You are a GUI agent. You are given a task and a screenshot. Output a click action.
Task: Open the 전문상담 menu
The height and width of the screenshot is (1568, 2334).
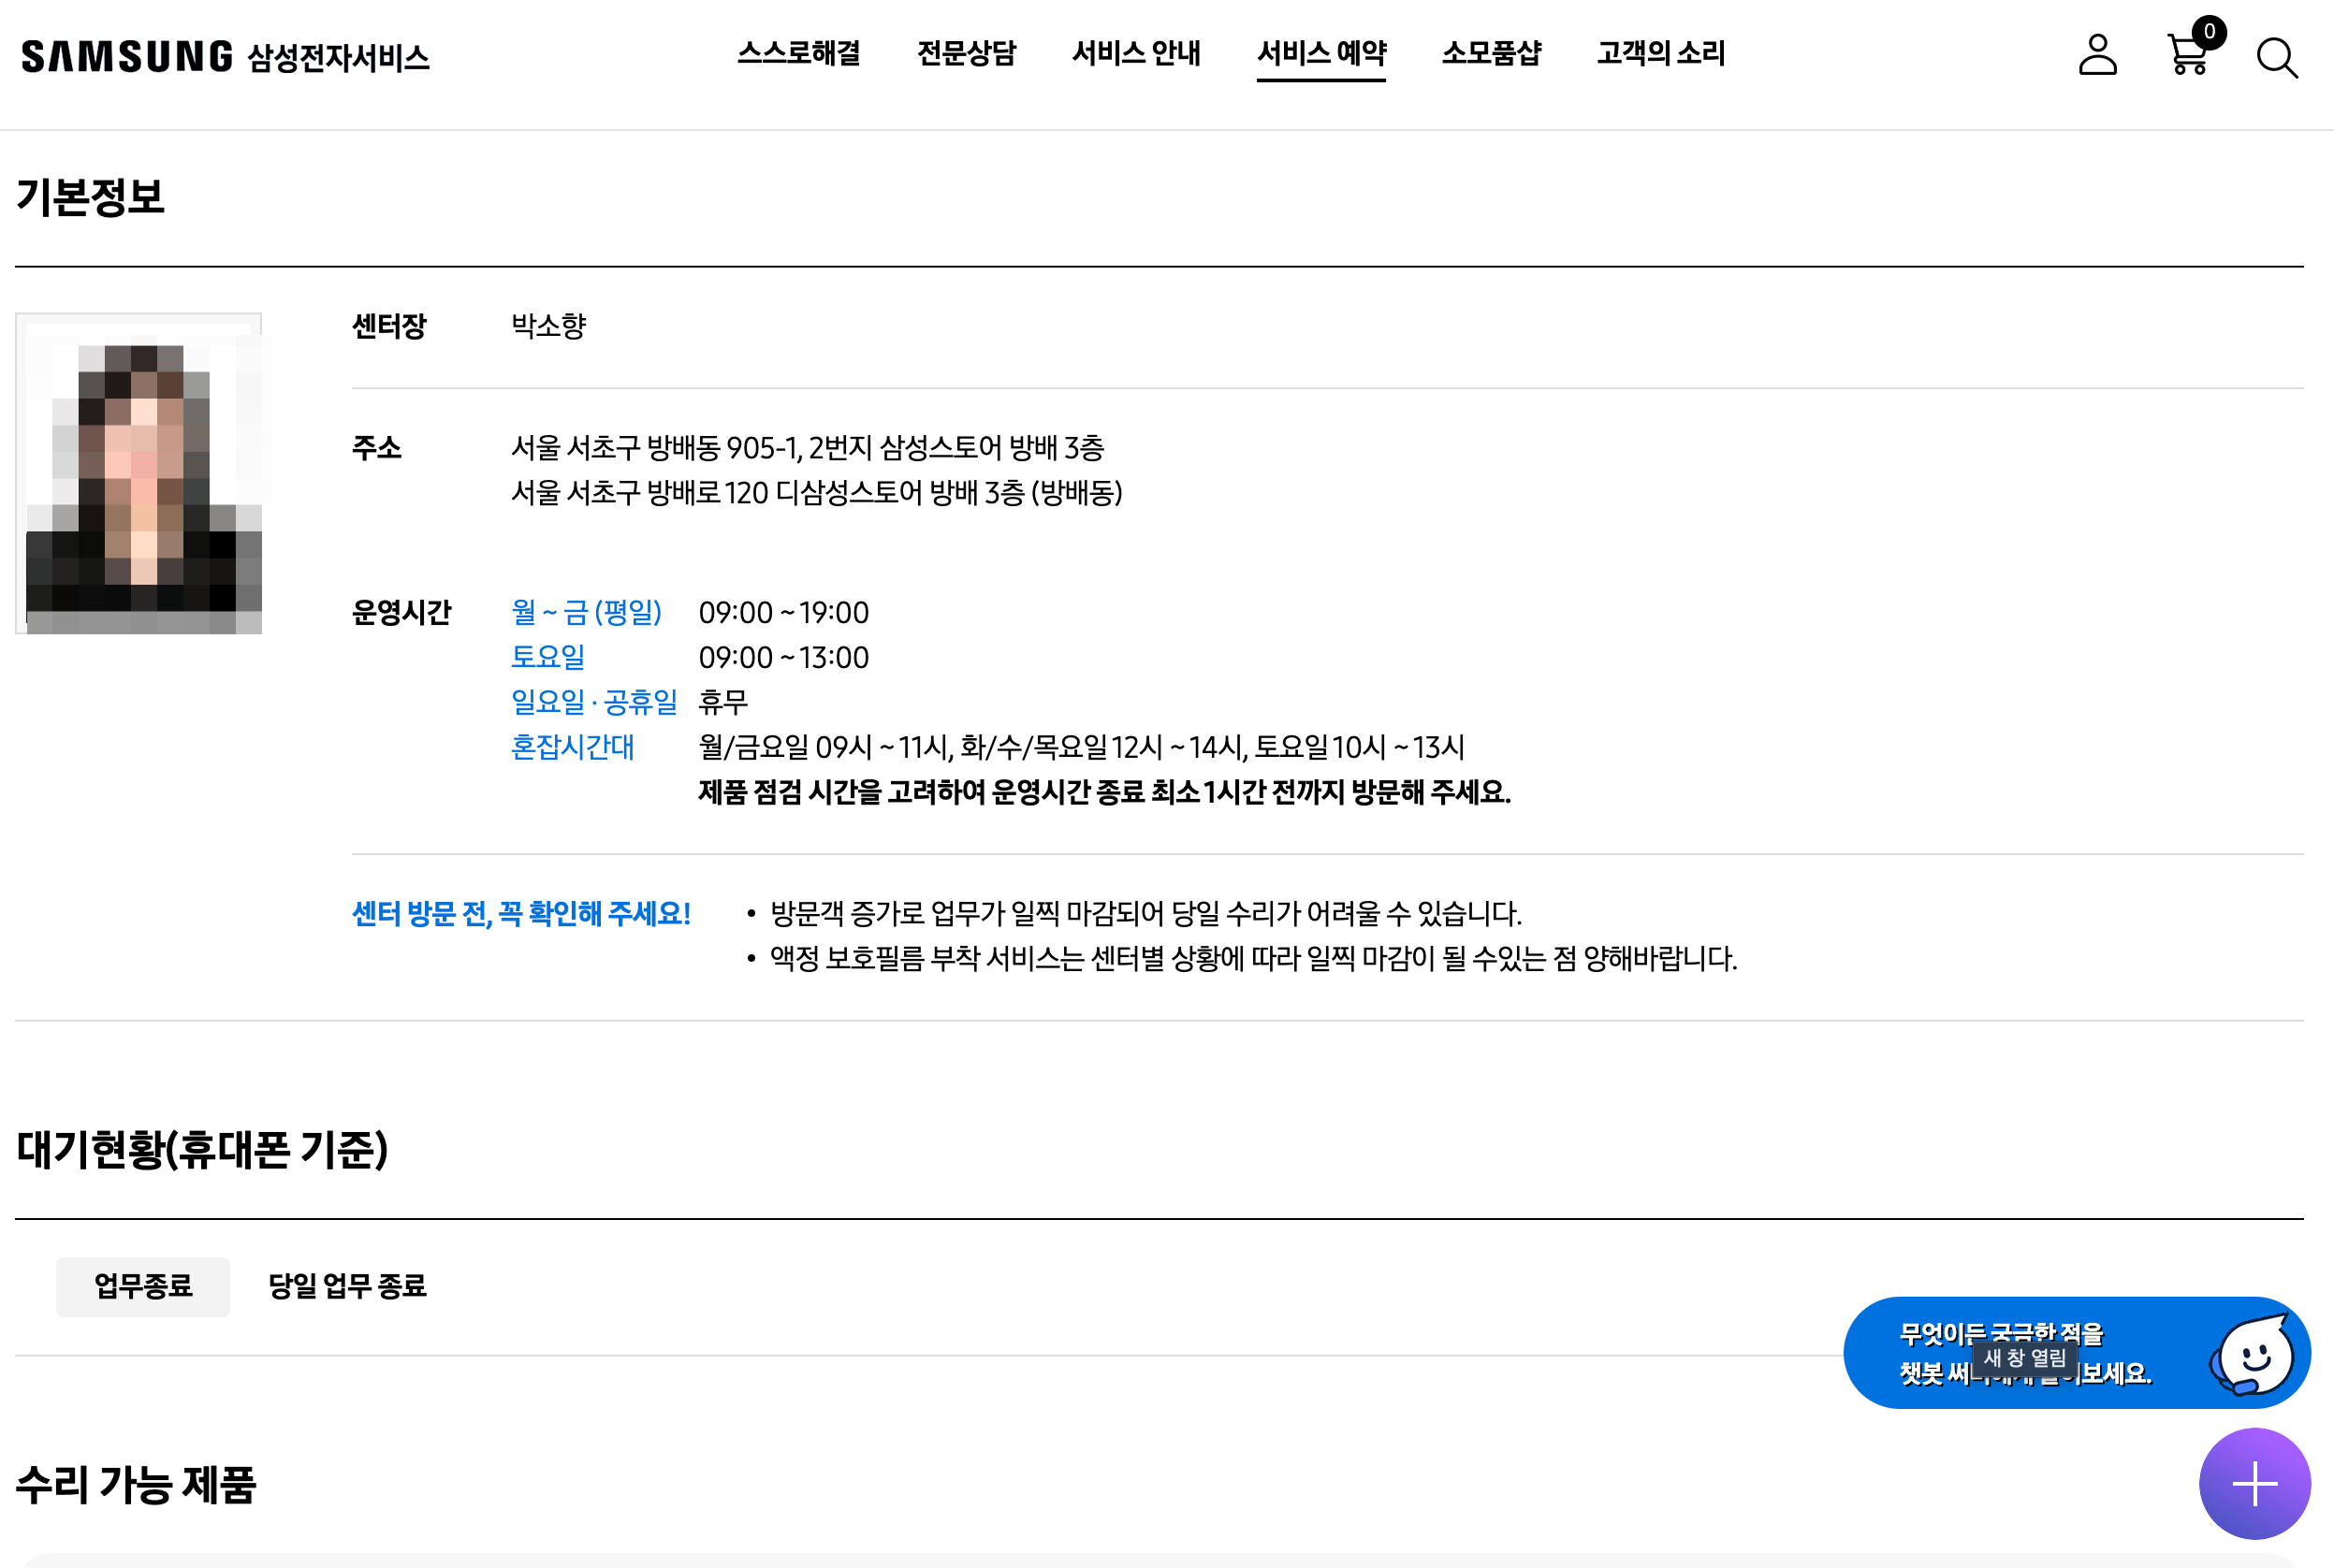(x=966, y=53)
